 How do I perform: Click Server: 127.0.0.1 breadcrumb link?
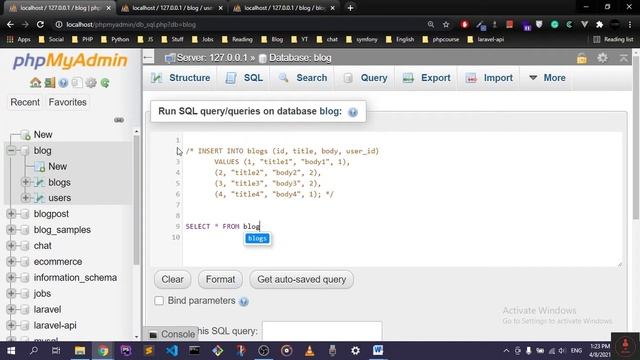[x=211, y=58]
